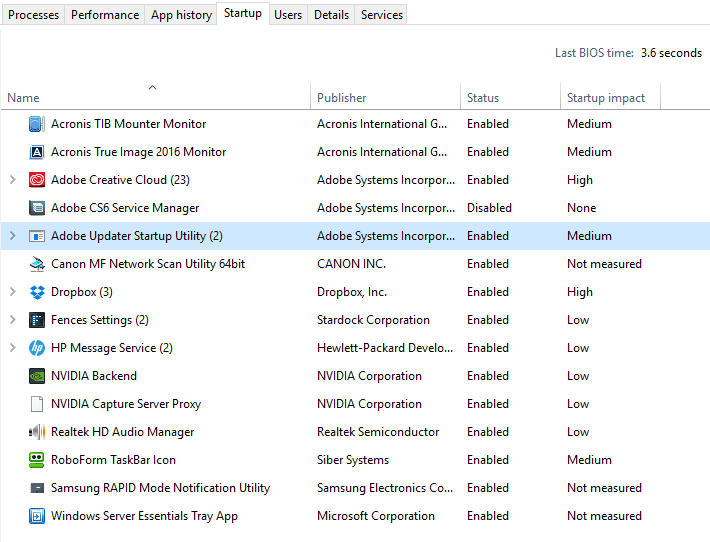The height and width of the screenshot is (542, 710).
Task: Click the NVIDIA Capture Server Proxy icon
Action: pyautogui.click(x=37, y=404)
